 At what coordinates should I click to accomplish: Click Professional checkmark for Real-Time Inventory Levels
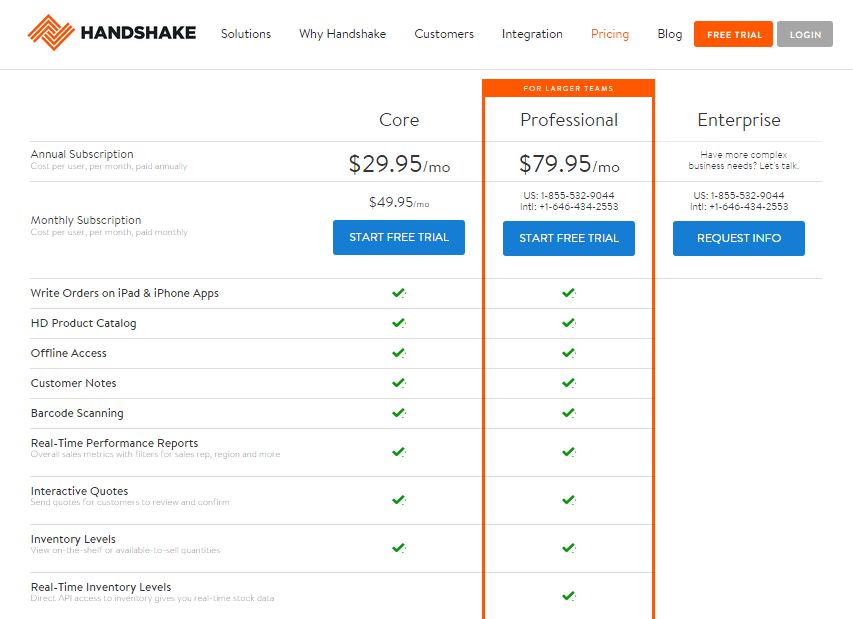pos(568,596)
